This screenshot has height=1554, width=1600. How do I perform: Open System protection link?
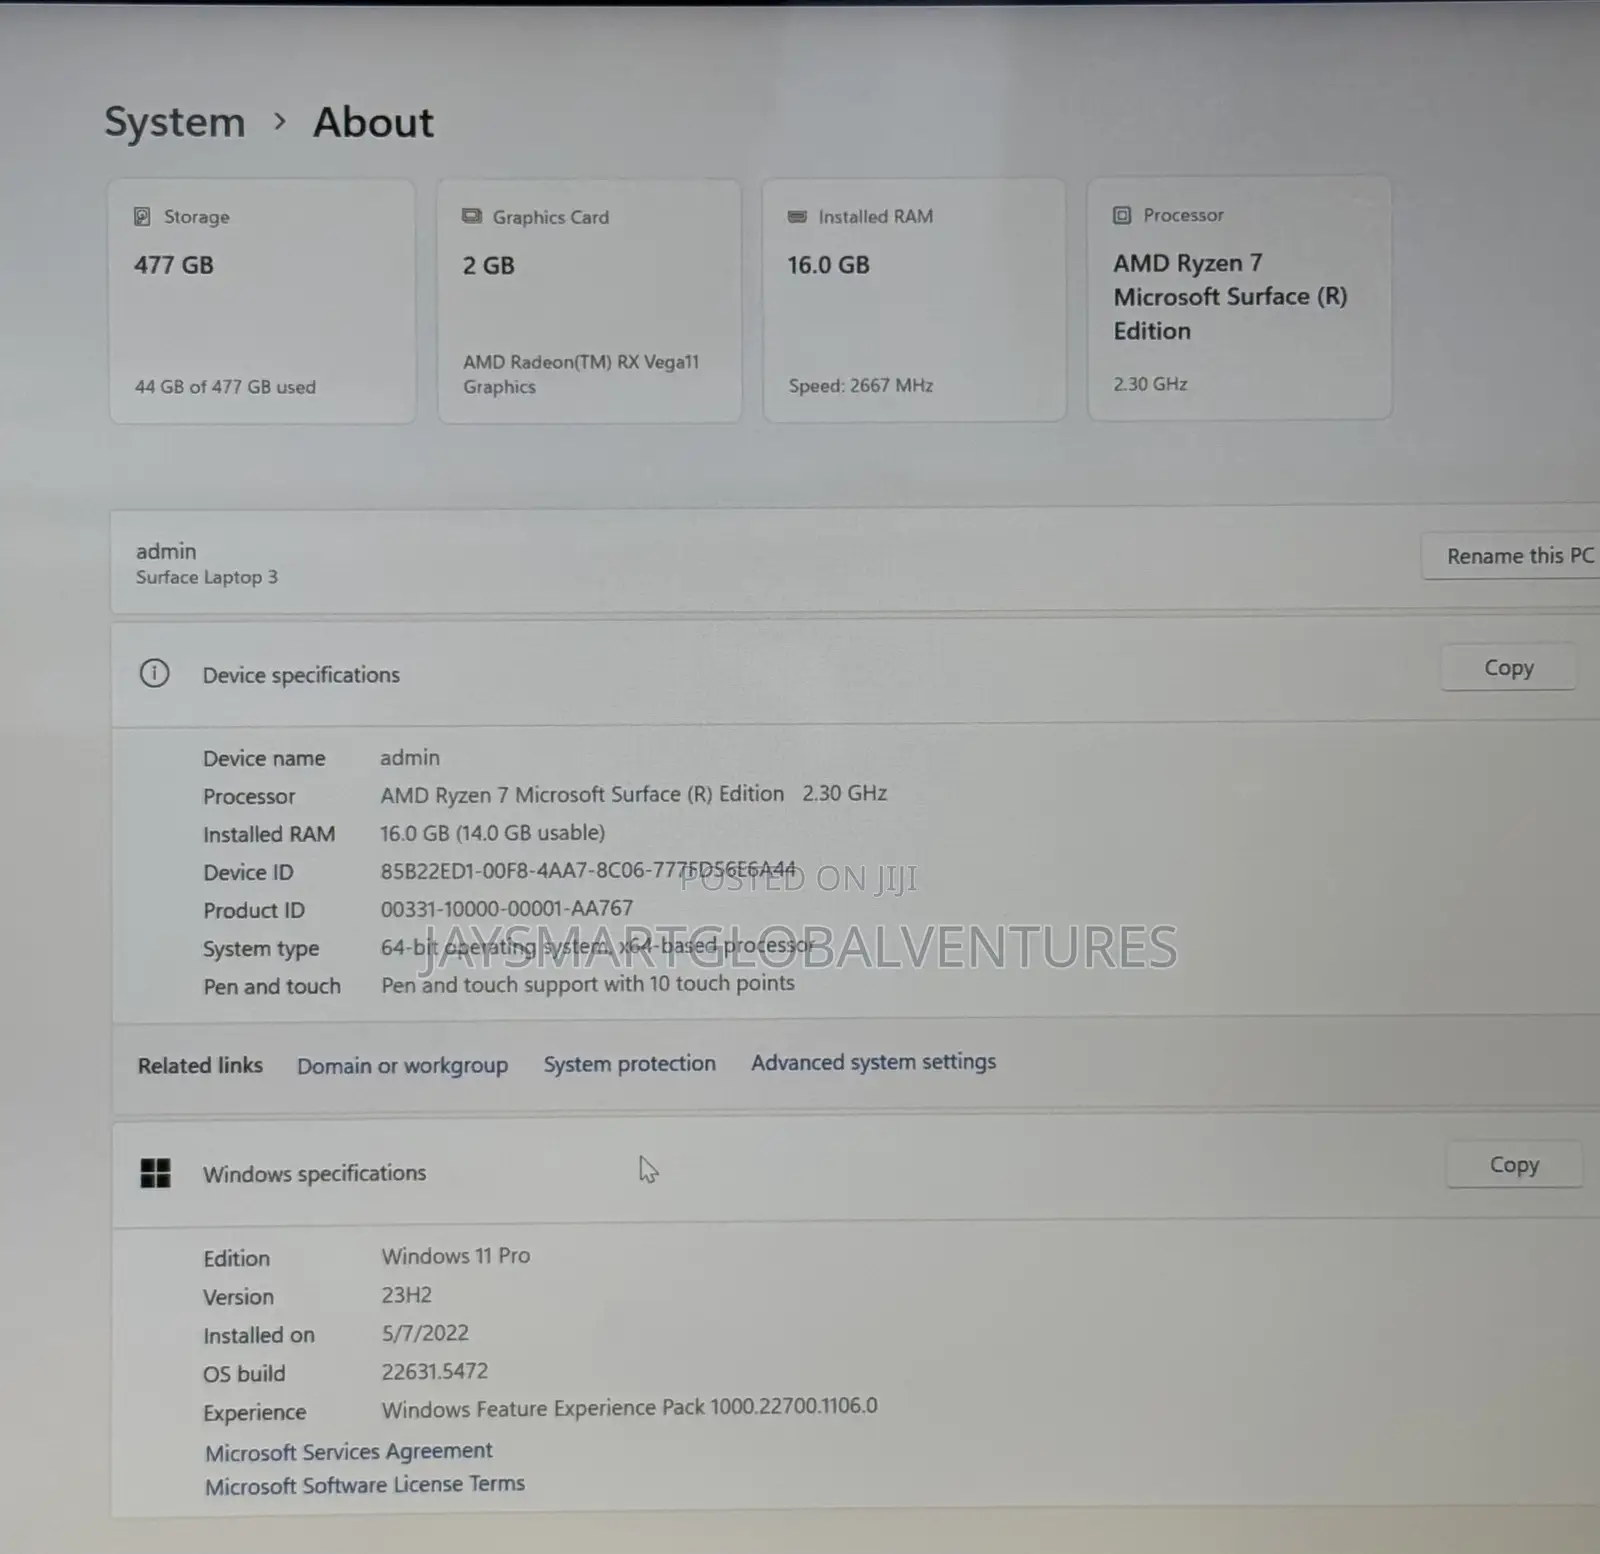tap(629, 1063)
